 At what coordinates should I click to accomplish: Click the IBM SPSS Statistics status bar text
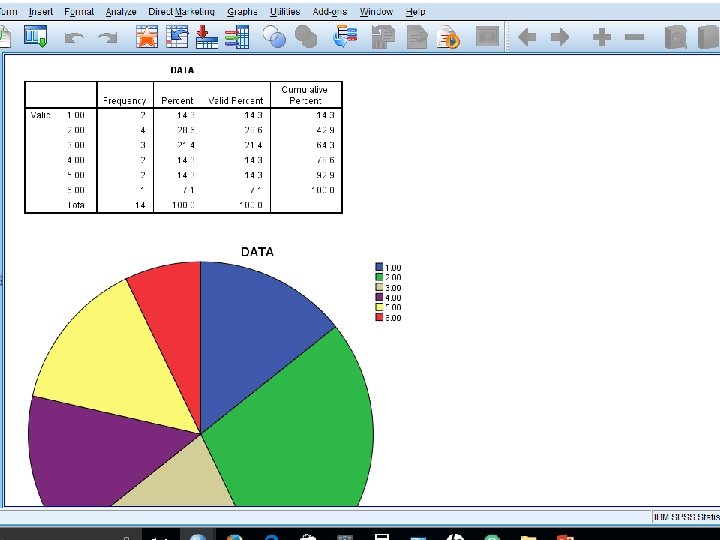click(686, 517)
